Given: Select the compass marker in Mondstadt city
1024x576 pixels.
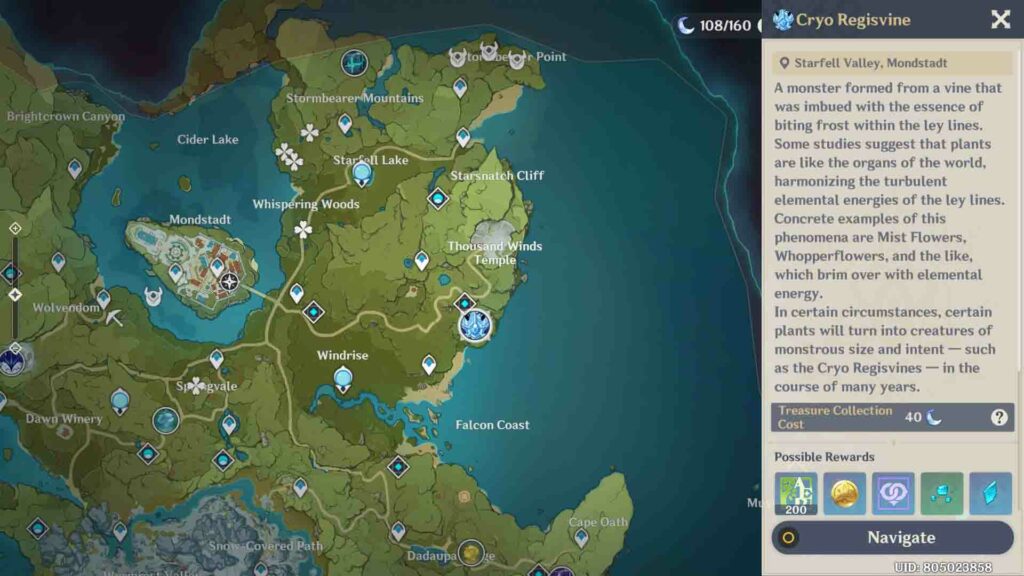Looking at the screenshot, I should 230,282.
